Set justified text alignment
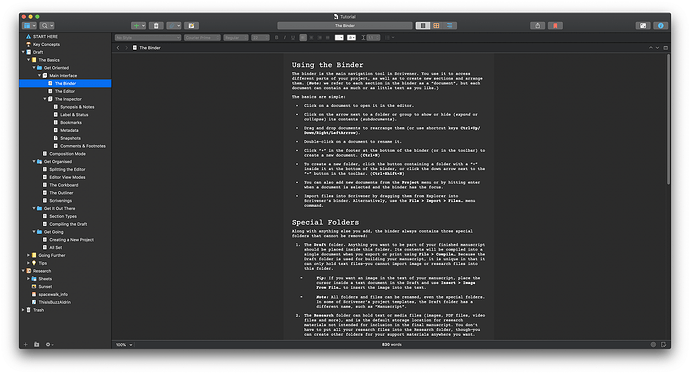 pos(328,38)
